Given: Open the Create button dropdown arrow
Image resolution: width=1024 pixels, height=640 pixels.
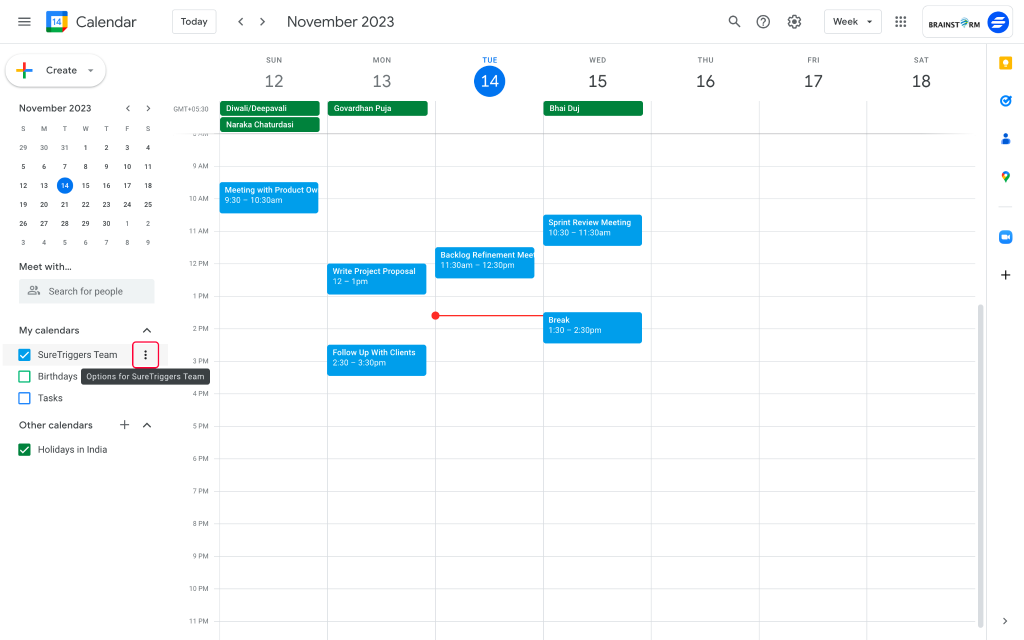Looking at the screenshot, I should coord(88,70).
